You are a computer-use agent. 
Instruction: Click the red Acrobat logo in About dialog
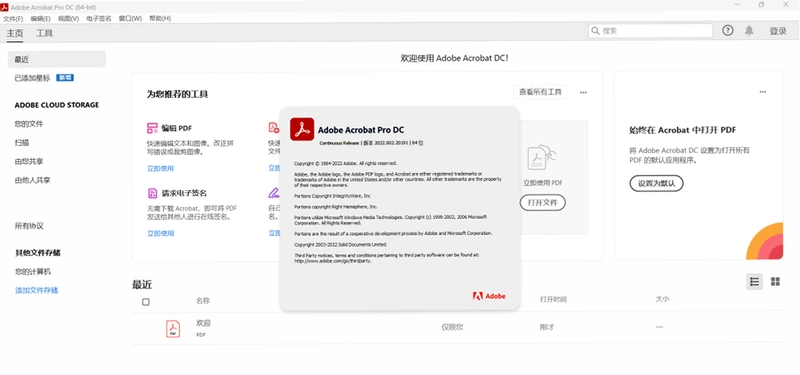[x=302, y=129]
